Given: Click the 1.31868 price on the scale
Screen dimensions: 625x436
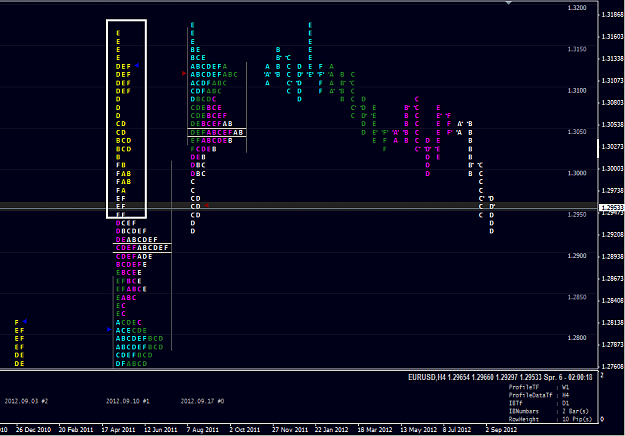Looking at the screenshot, I should pyautogui.click(x=612, y=15).
